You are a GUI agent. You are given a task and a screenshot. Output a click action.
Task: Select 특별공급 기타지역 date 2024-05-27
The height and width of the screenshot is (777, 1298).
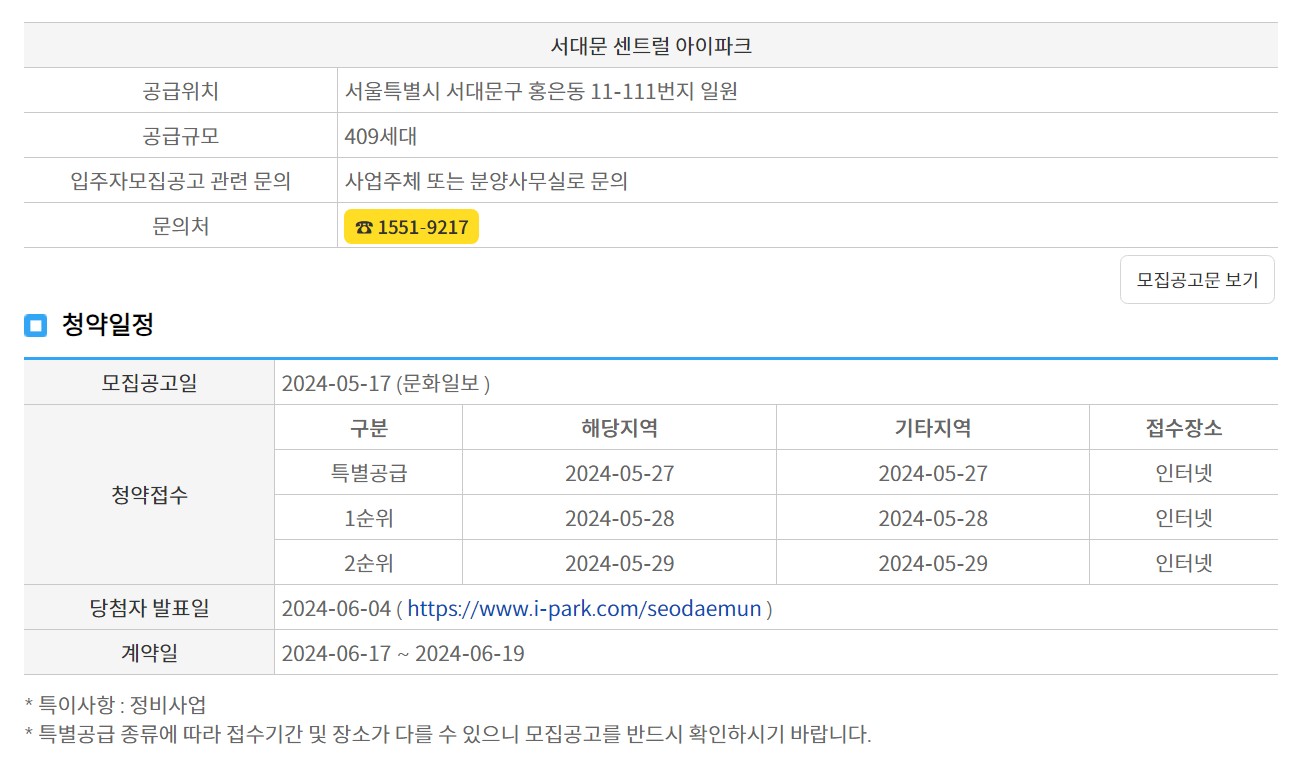point(933,473)
